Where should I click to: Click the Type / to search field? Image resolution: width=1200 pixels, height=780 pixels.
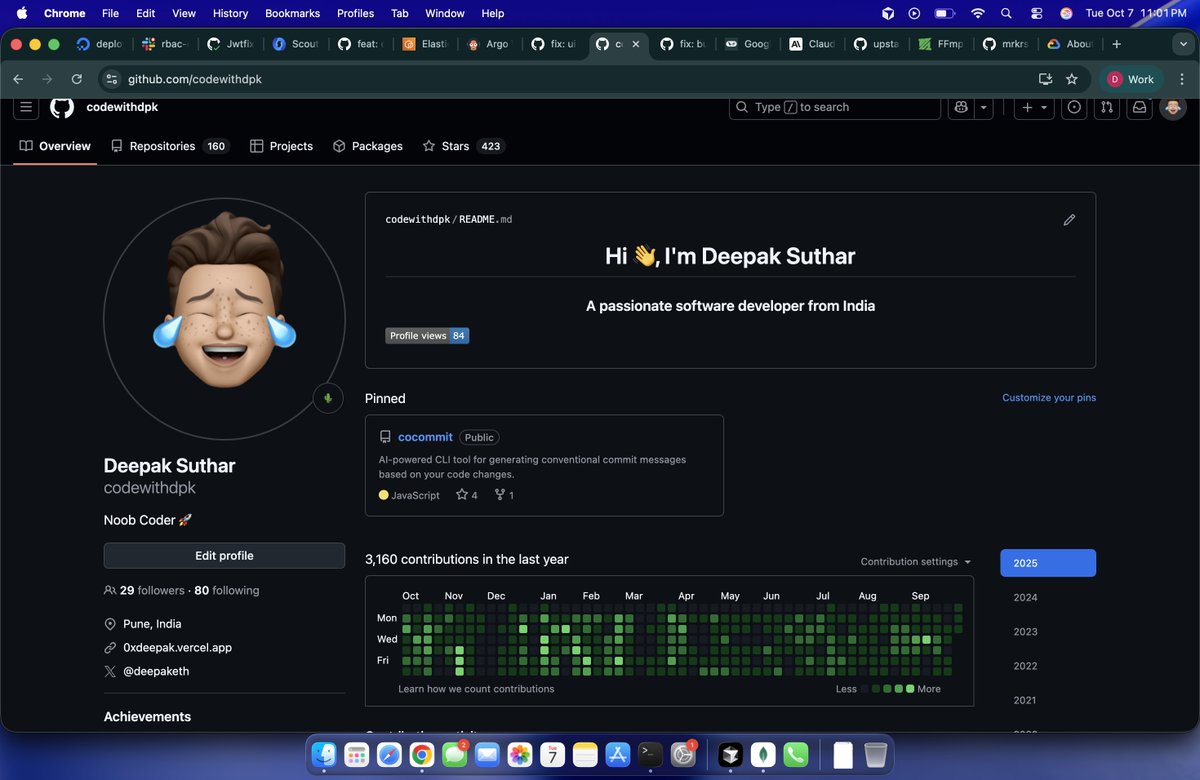[x=835, y=107]
